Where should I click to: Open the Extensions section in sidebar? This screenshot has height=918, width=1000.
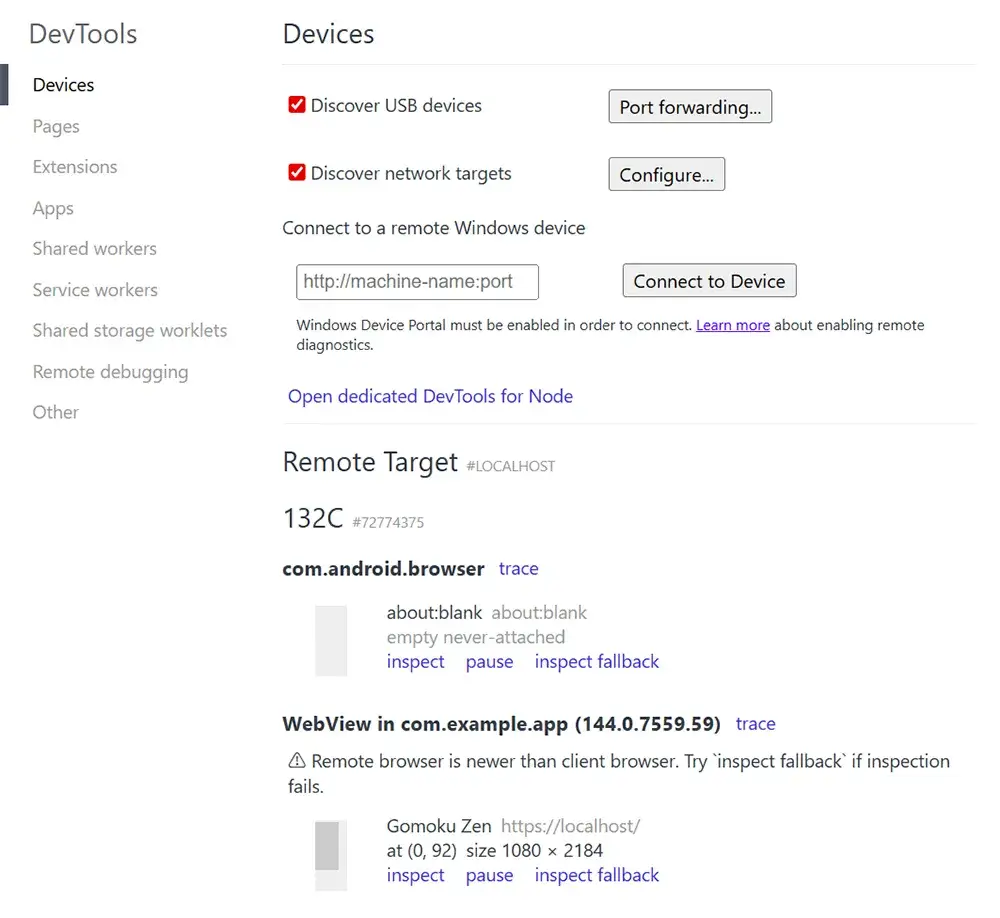[x=75, y=167]
